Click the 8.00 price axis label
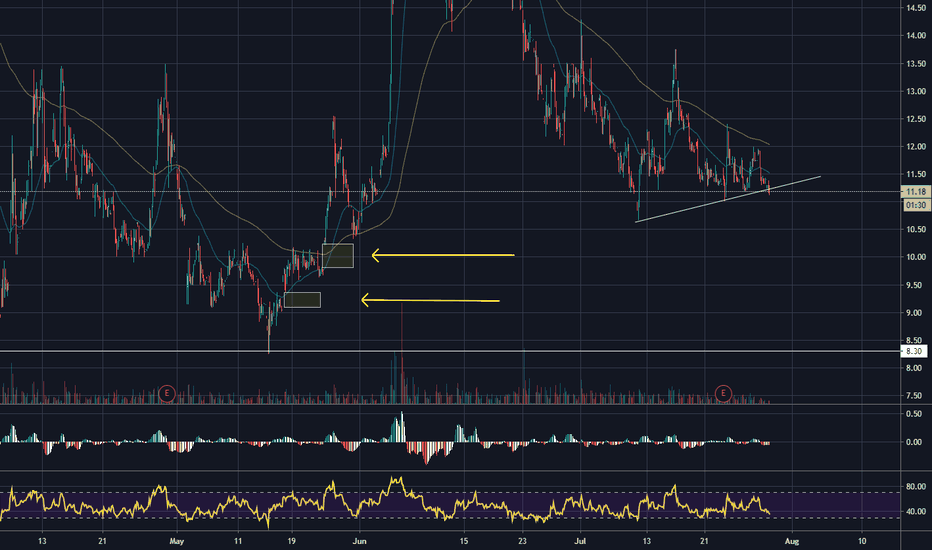Image resolution: width=932 pixels, height=550 pixels. [915, 368]
